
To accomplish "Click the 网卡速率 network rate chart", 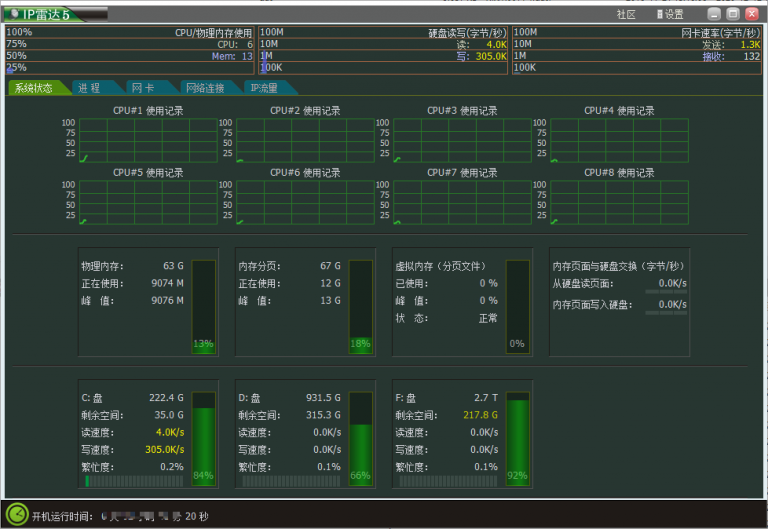I will tap(637, 50).
